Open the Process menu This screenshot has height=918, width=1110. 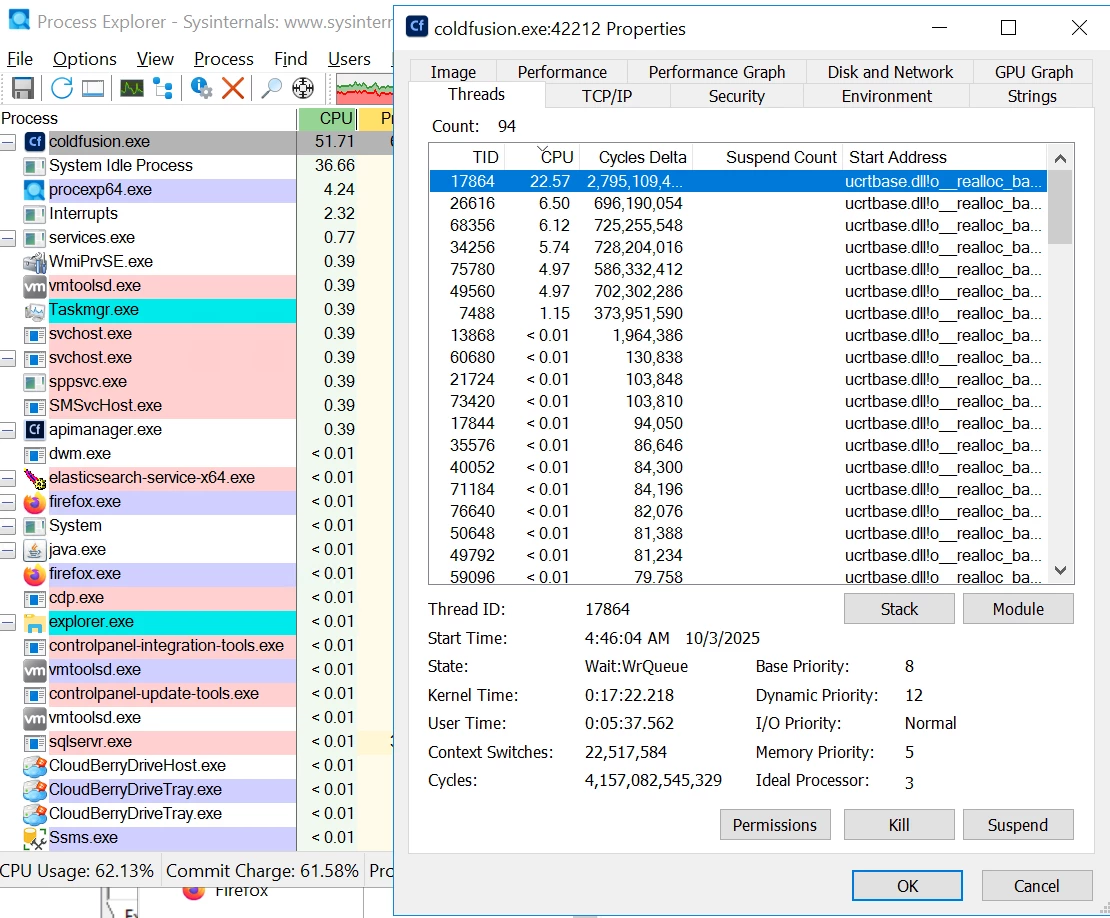(x=224, y=59)
